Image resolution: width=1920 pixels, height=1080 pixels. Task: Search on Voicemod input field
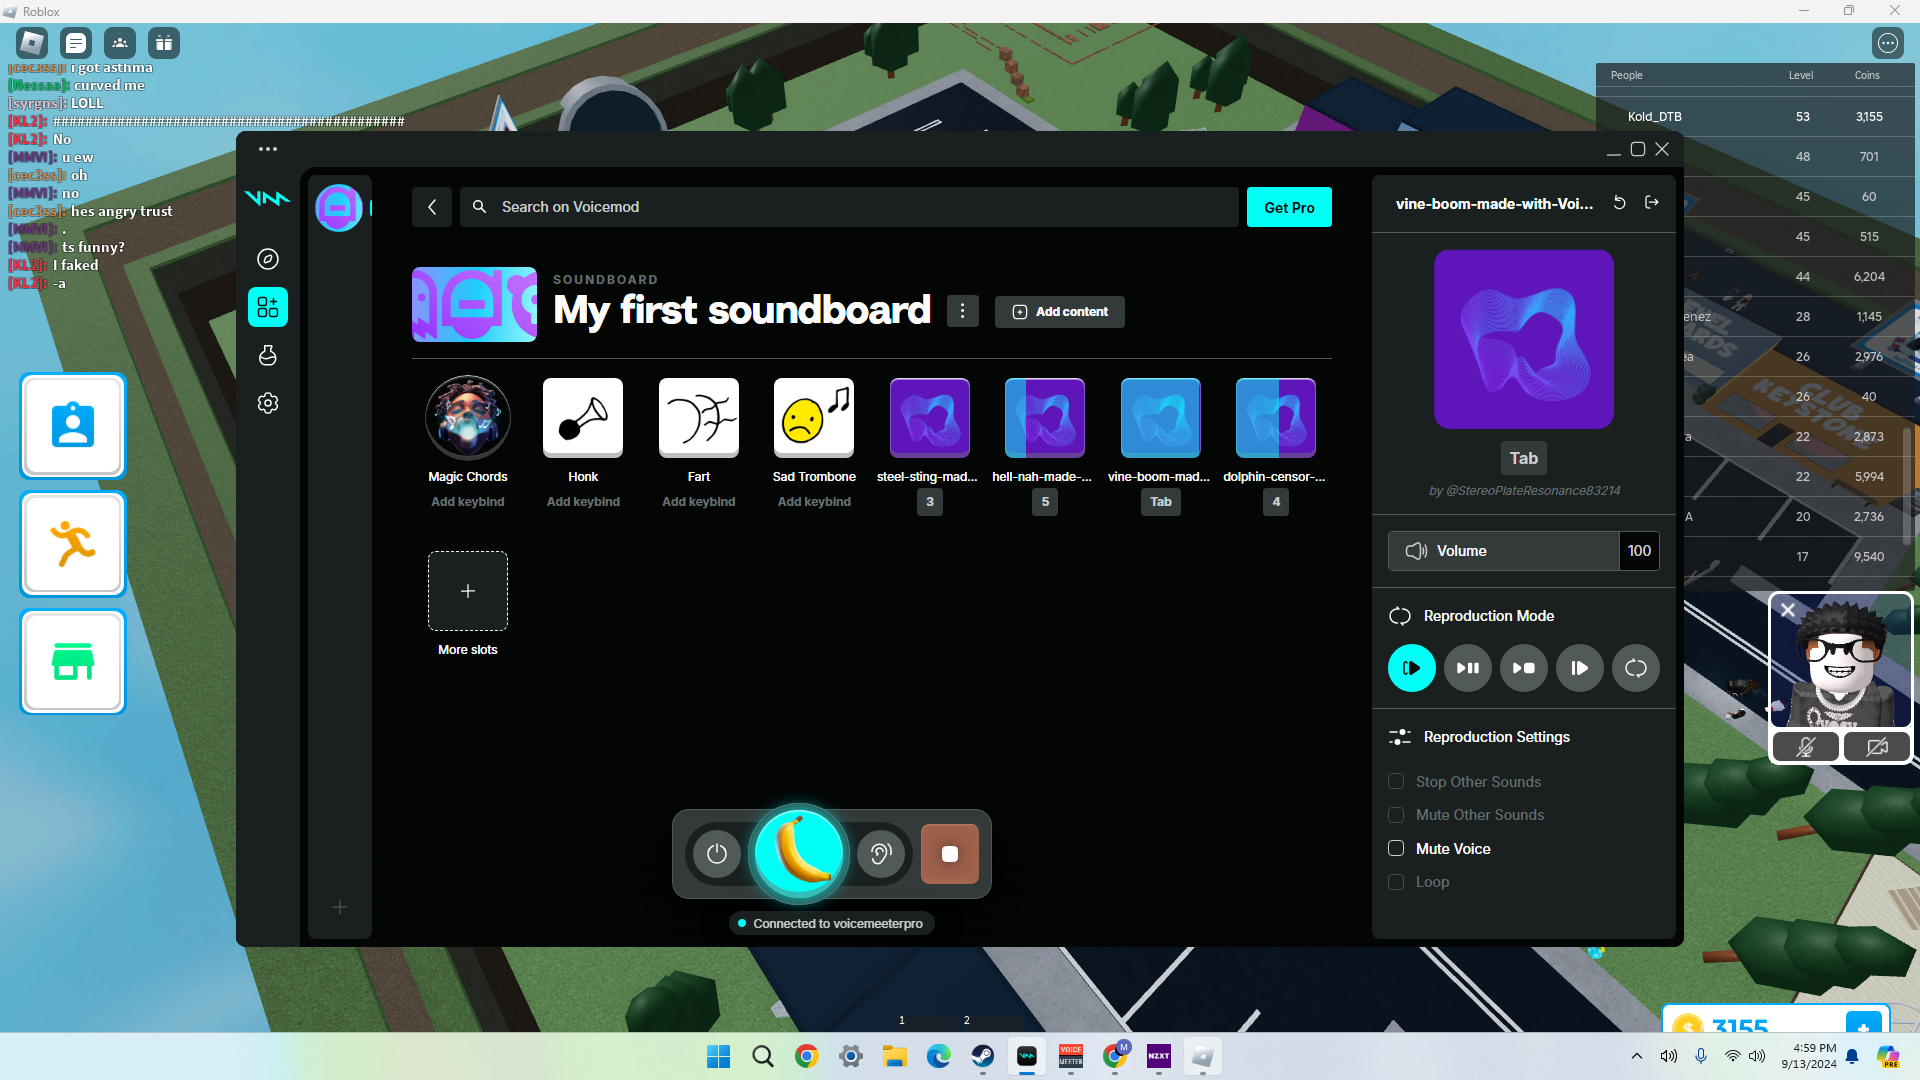pyautogui.click(x=849, y=207)
